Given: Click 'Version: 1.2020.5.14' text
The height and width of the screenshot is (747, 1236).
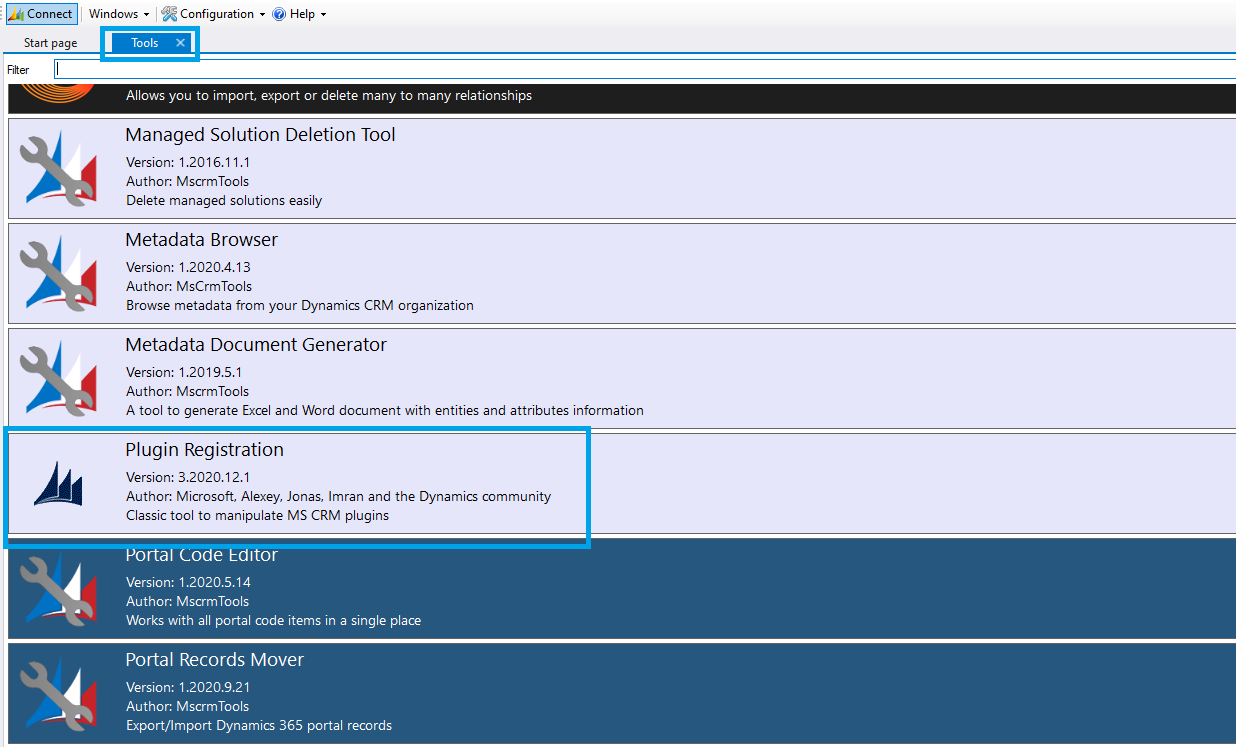Looking at the screenshot, I should pos(188,582).
